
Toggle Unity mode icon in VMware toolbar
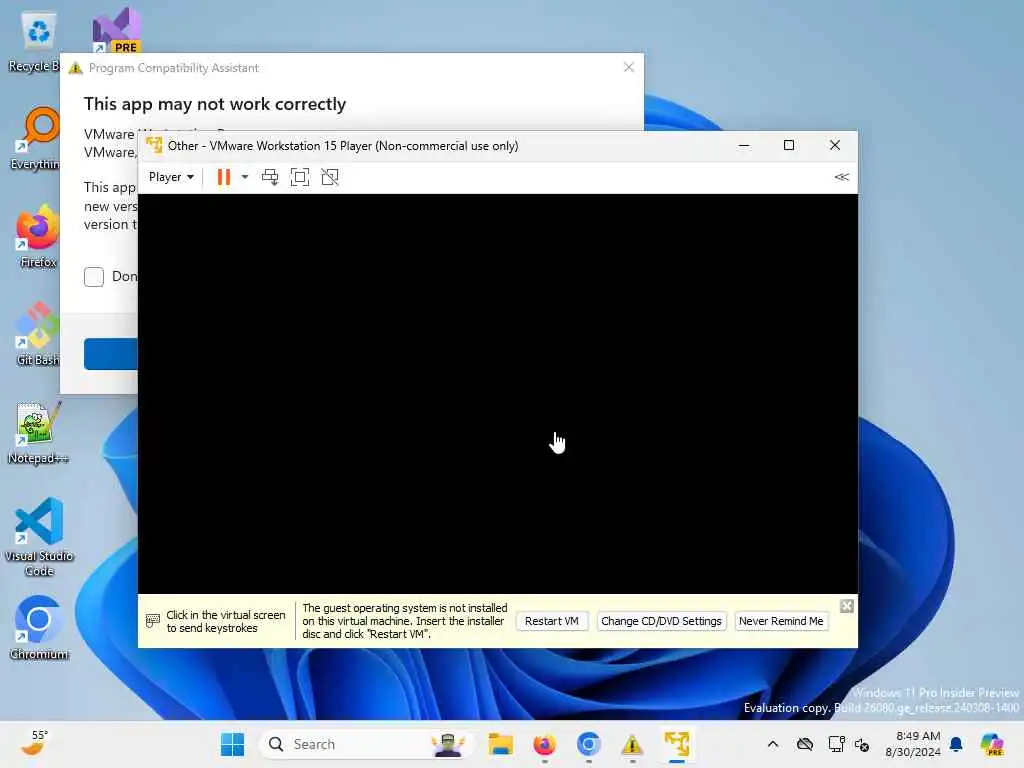point(330,177)
